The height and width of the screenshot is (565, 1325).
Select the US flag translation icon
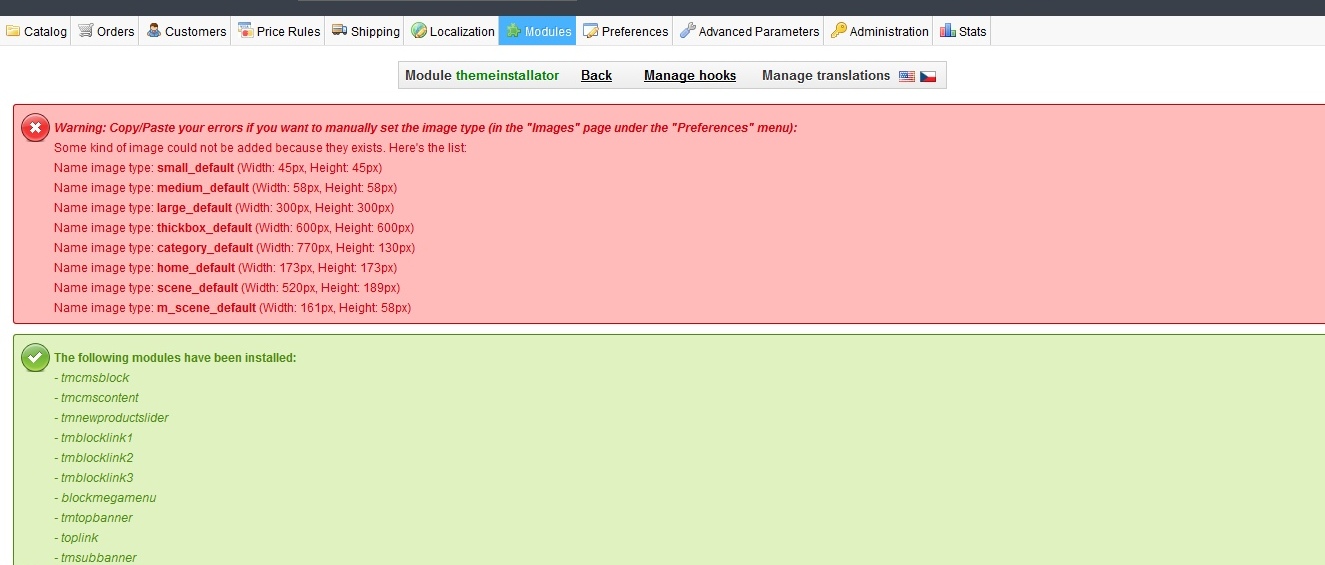pyautogui.click(x=907, y=76)
